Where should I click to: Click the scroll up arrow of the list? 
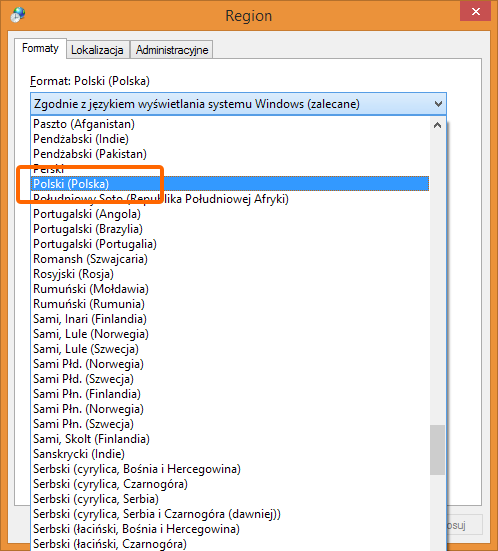tap(437, 125)
